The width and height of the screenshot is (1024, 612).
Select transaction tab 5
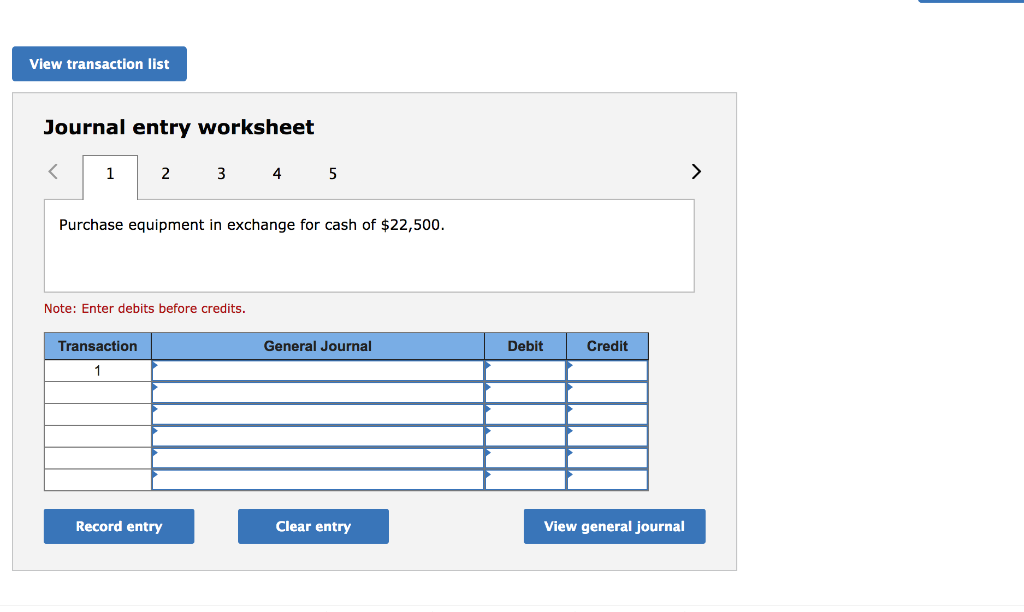click(332, 173)
